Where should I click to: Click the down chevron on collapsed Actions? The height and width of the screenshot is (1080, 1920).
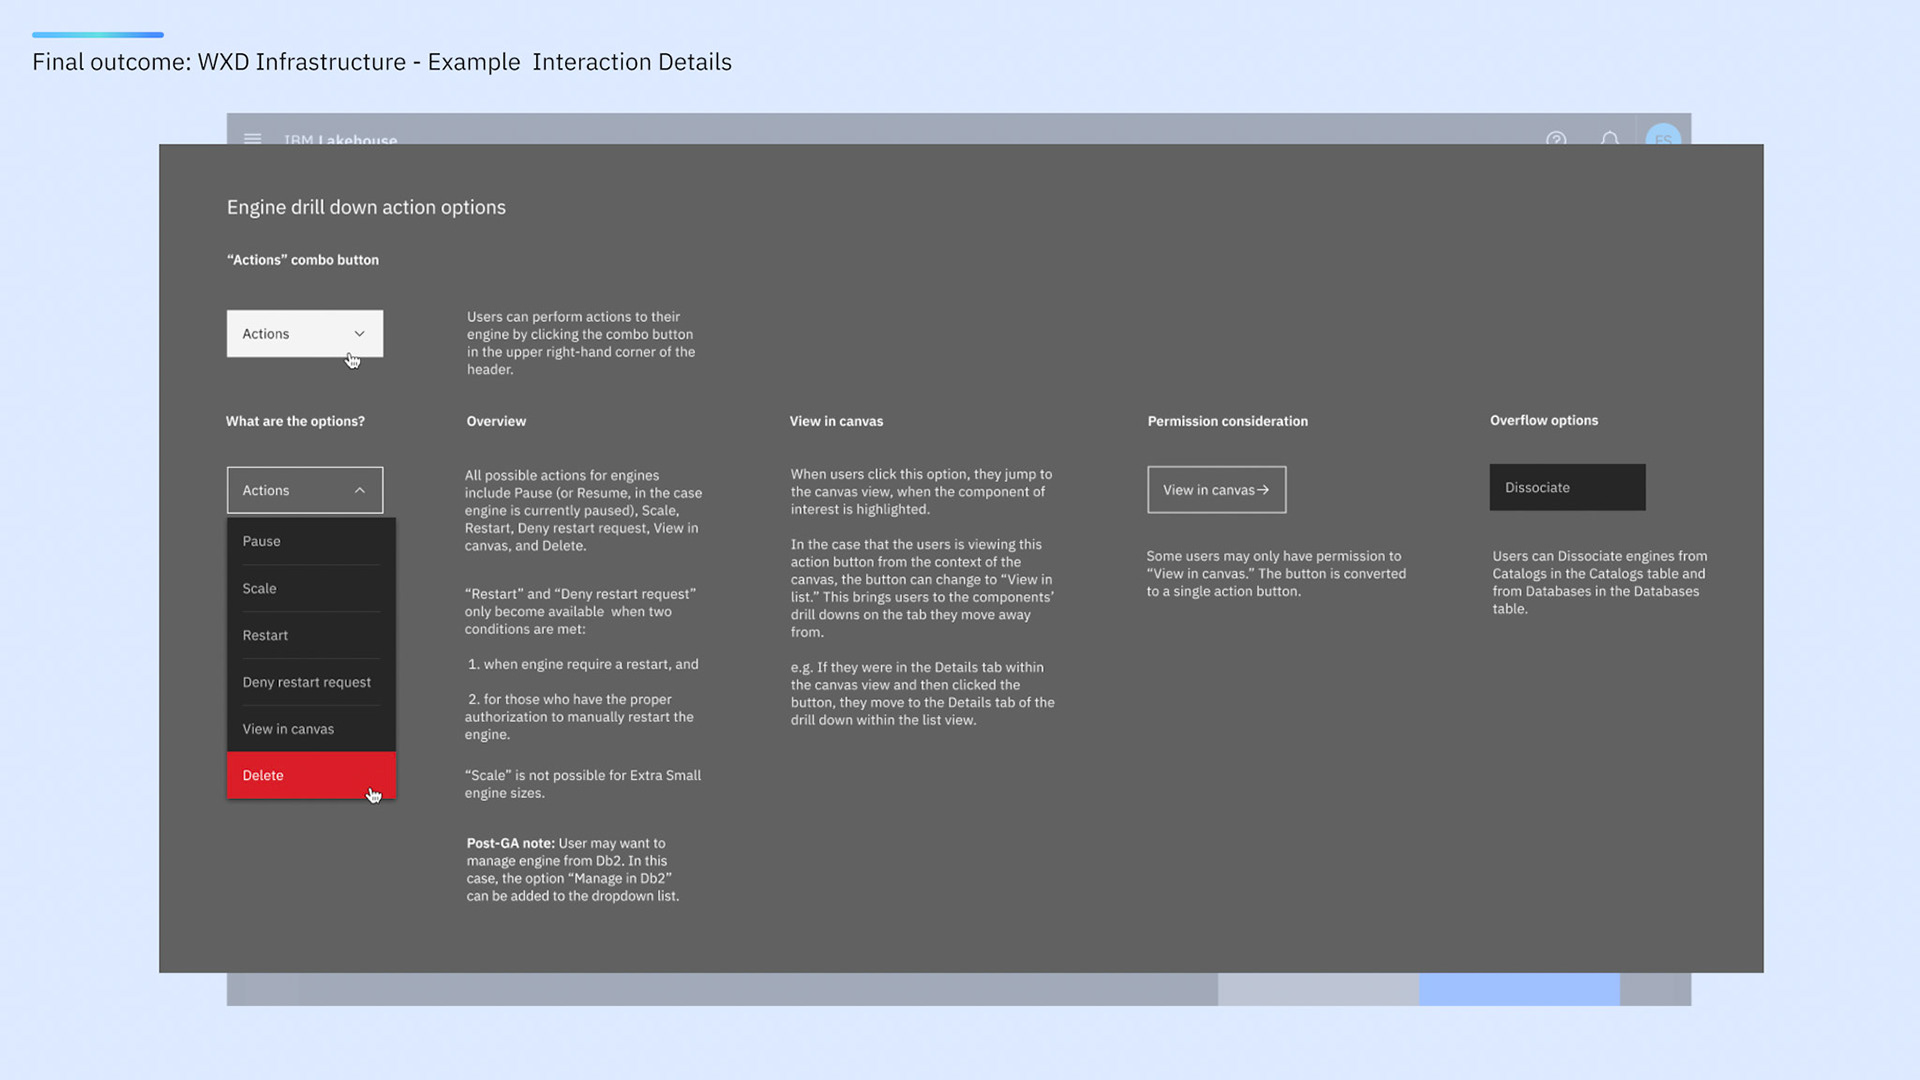(x=360, y=334)
